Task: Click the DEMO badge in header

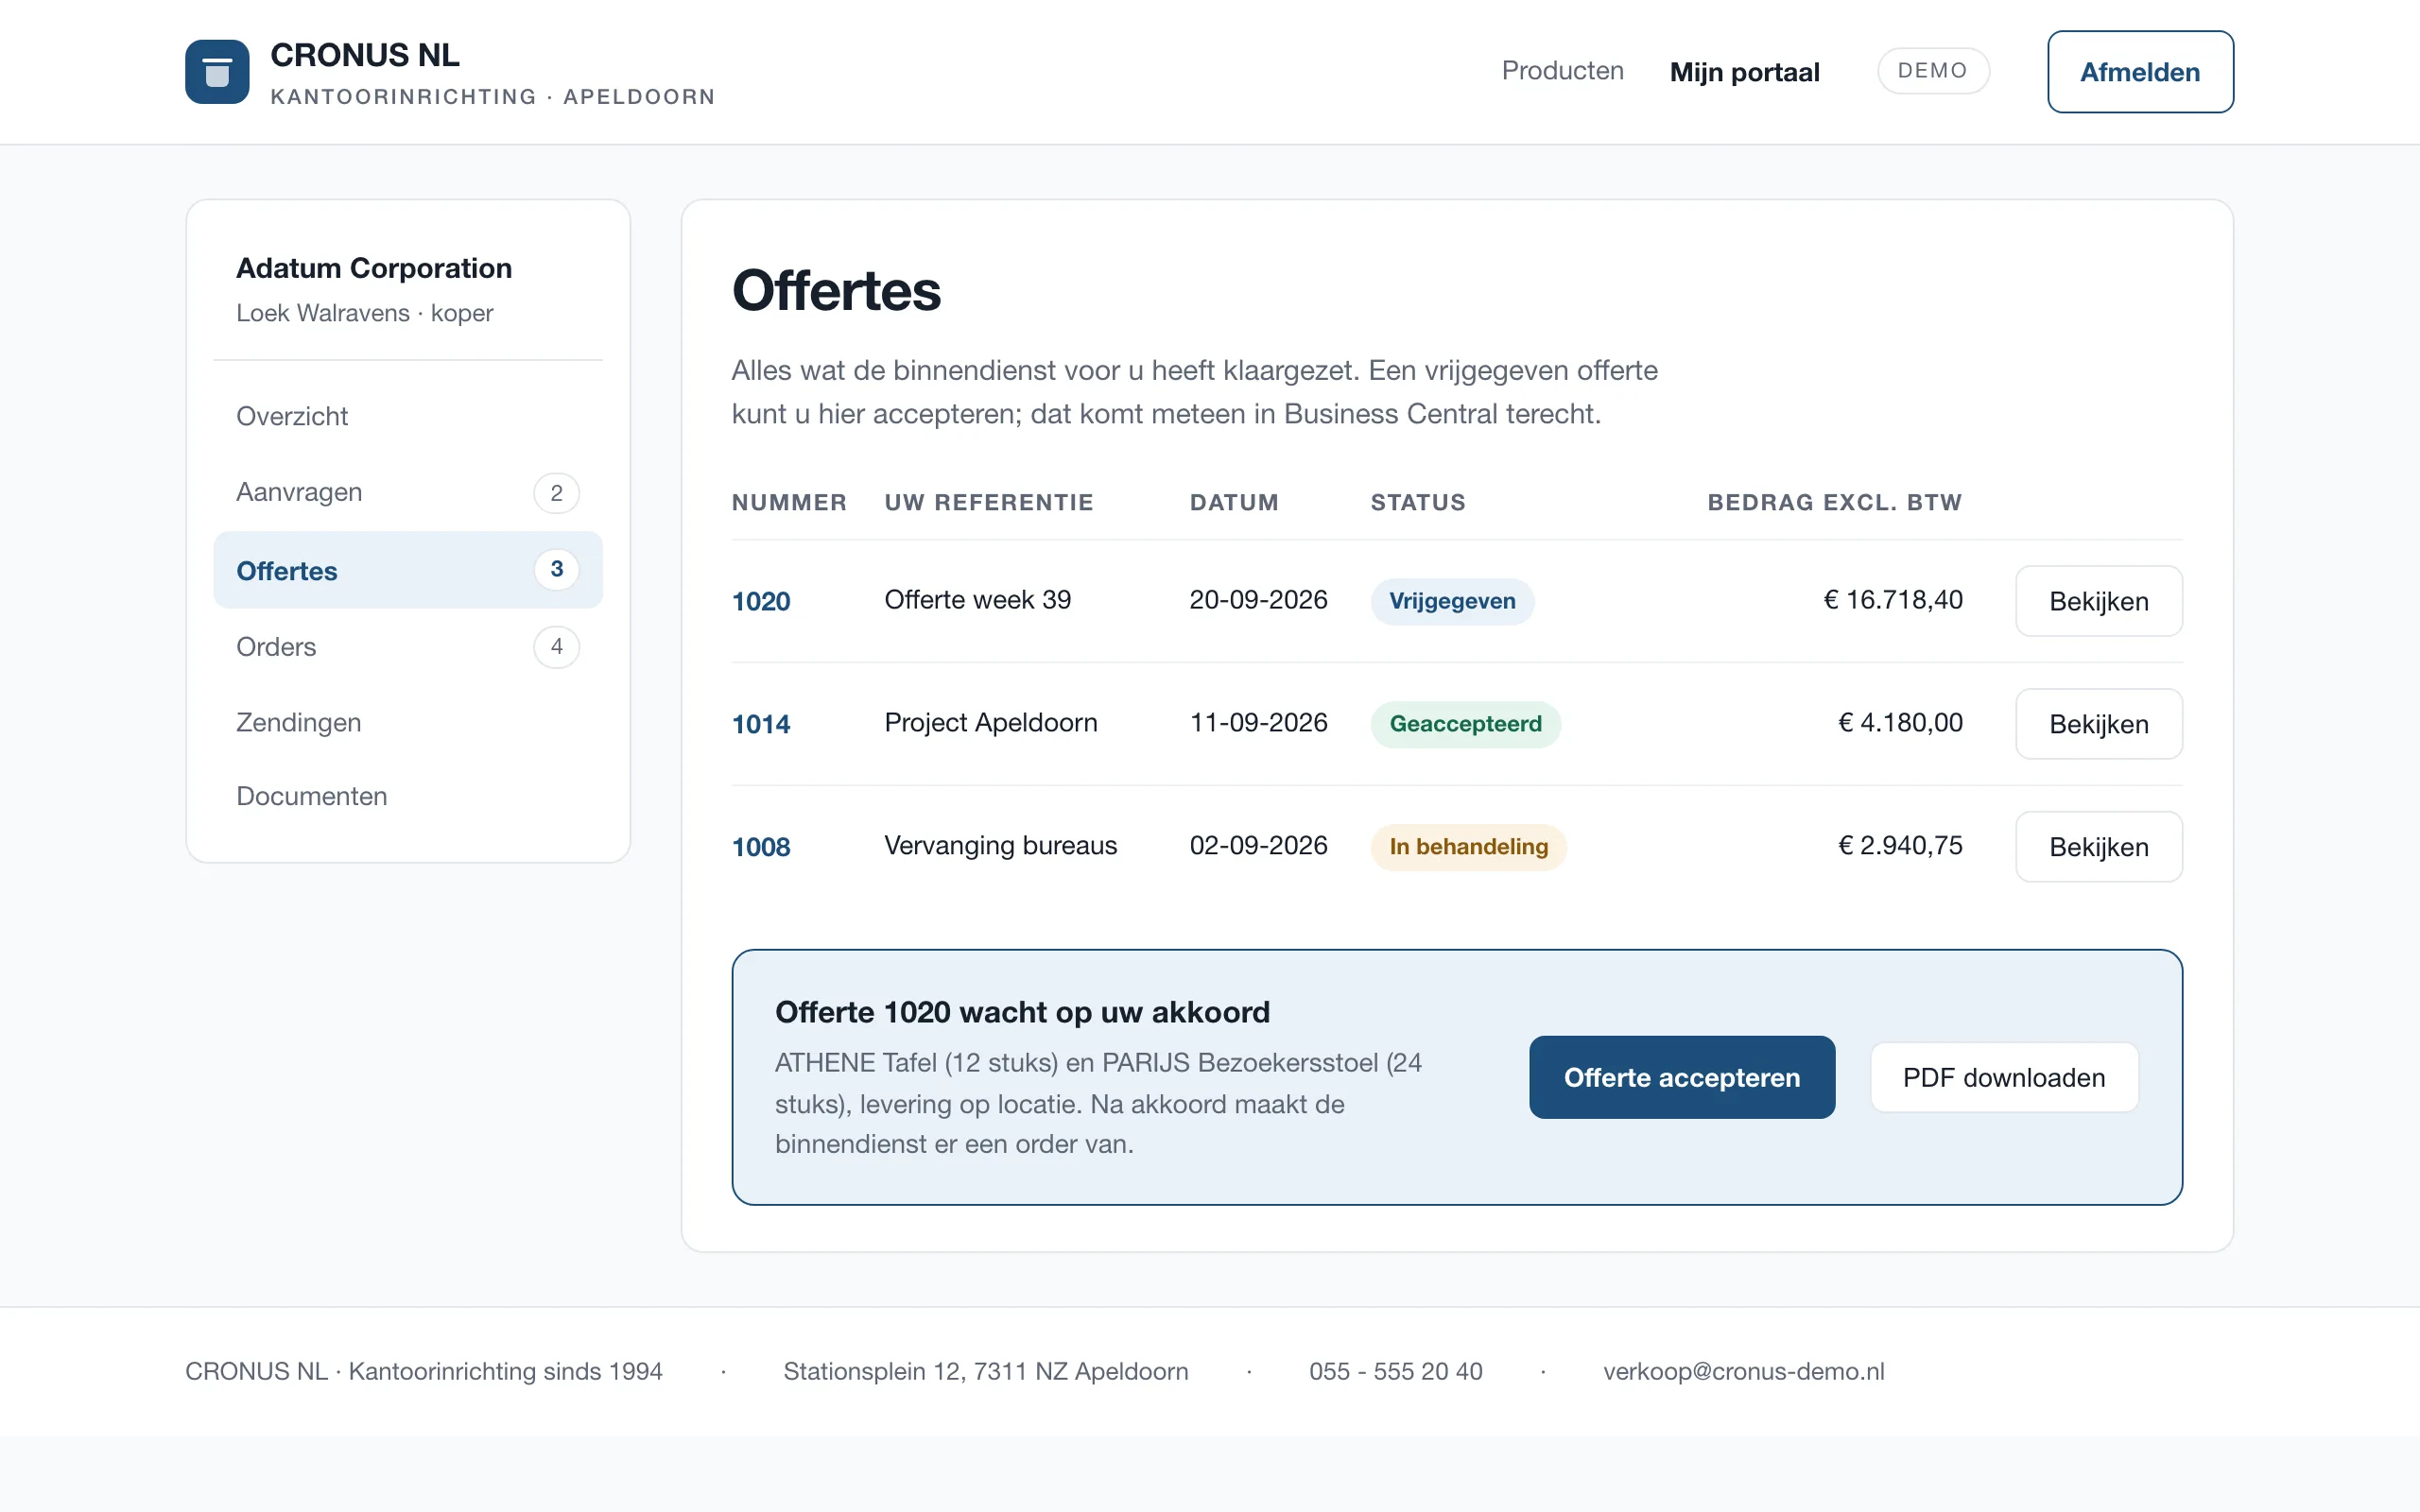Action: (1932, 71)
